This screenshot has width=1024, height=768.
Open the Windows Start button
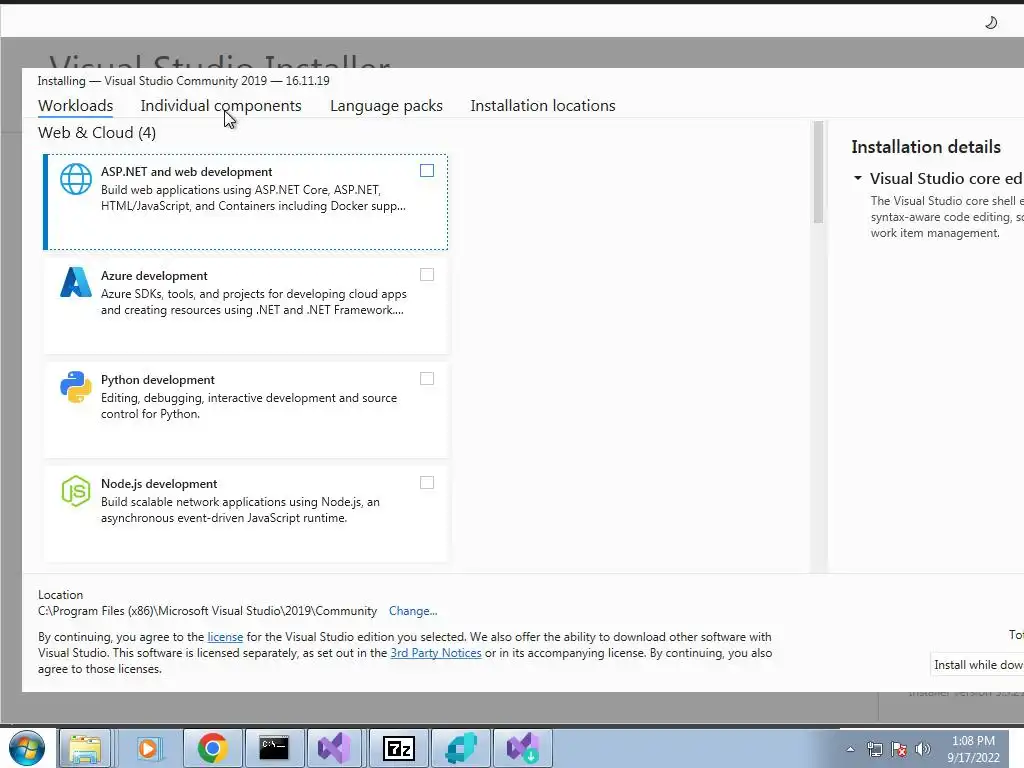(x=27, y=748)
